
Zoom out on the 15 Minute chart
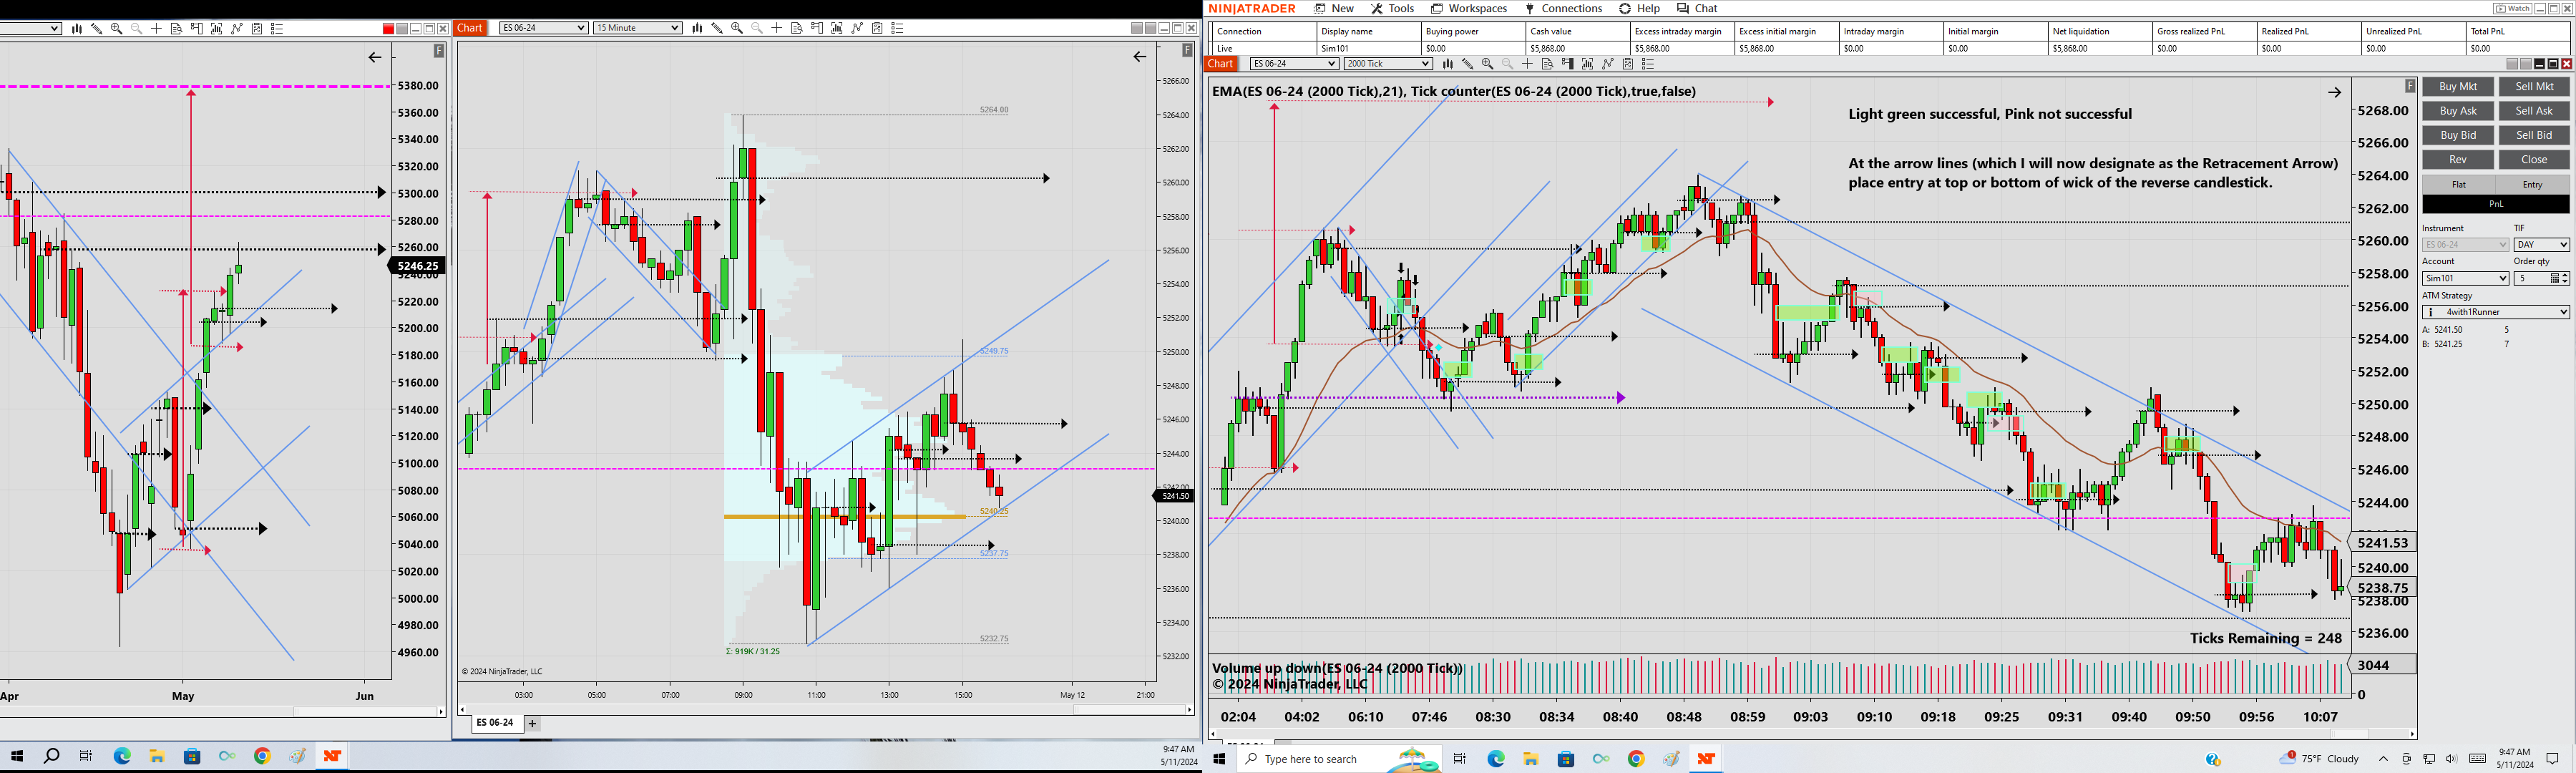pyautogui.click(x=757, y=28)
